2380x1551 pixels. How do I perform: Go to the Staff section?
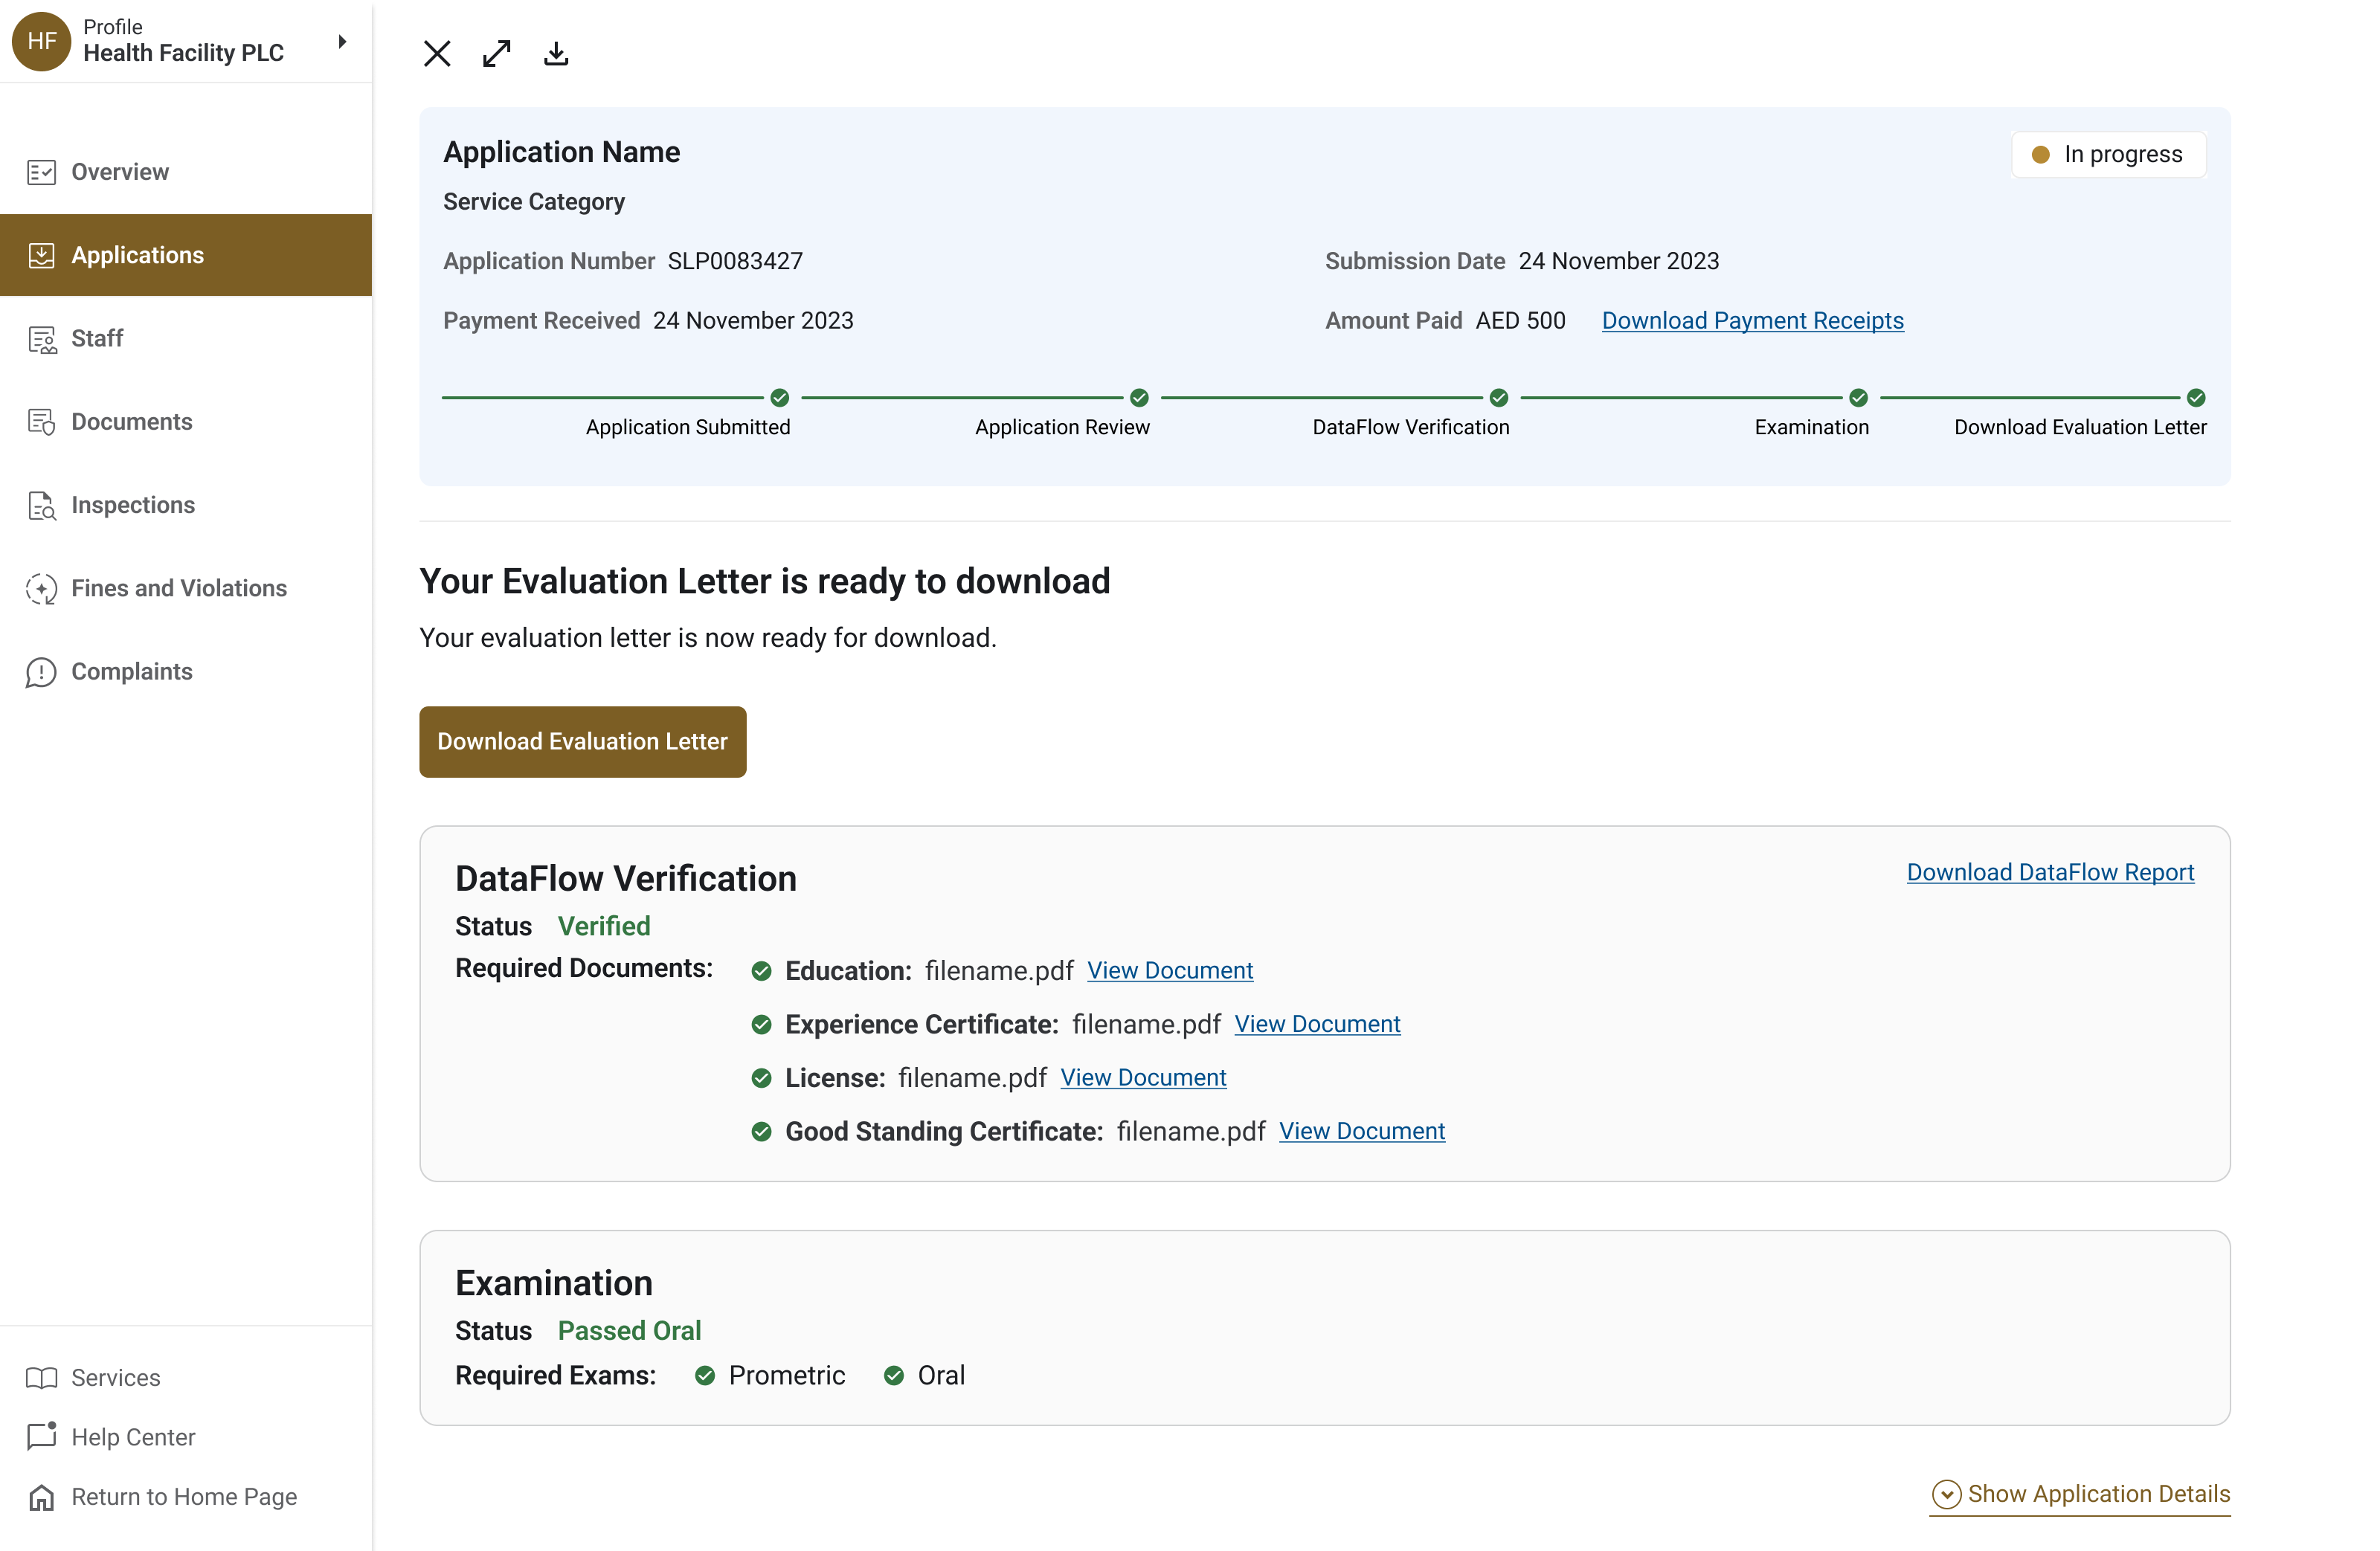pyautogui.click(x=97, y=338)
